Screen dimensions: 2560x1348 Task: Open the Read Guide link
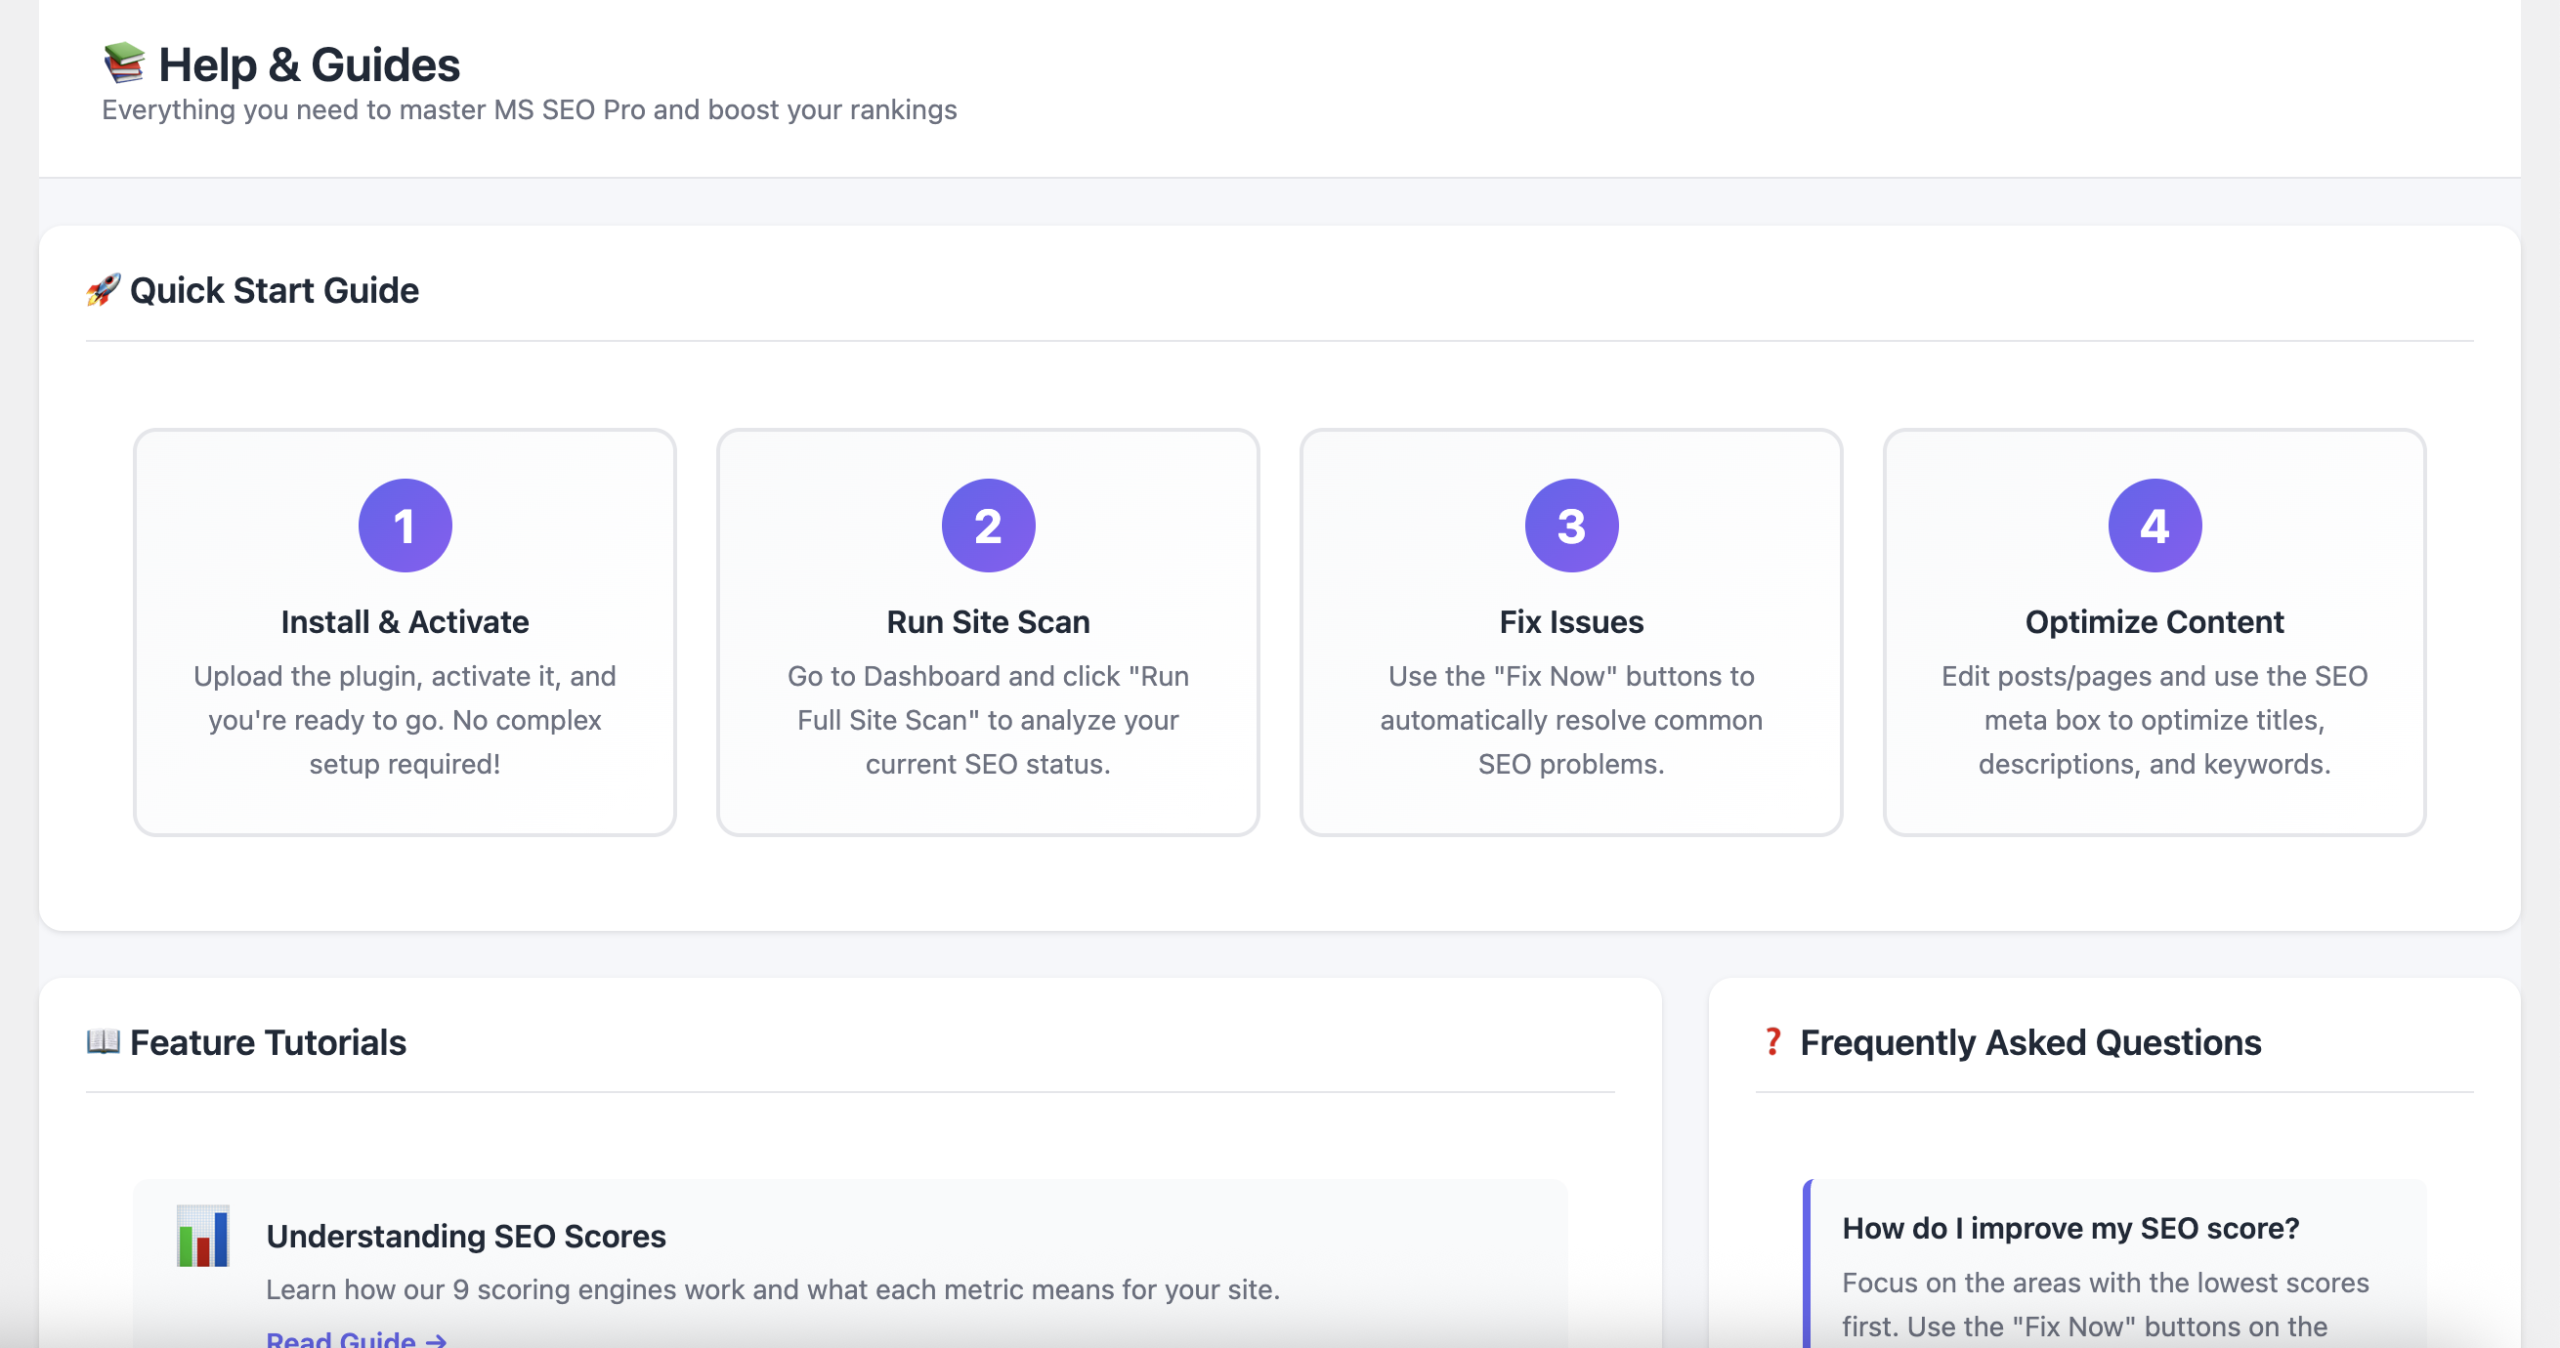[x=356, y=1338]
